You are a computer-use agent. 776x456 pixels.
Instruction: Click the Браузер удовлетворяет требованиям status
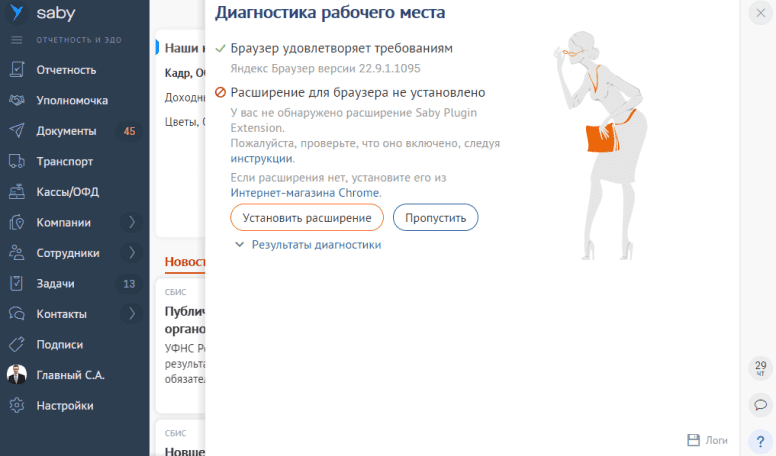[x=341, y=48]
